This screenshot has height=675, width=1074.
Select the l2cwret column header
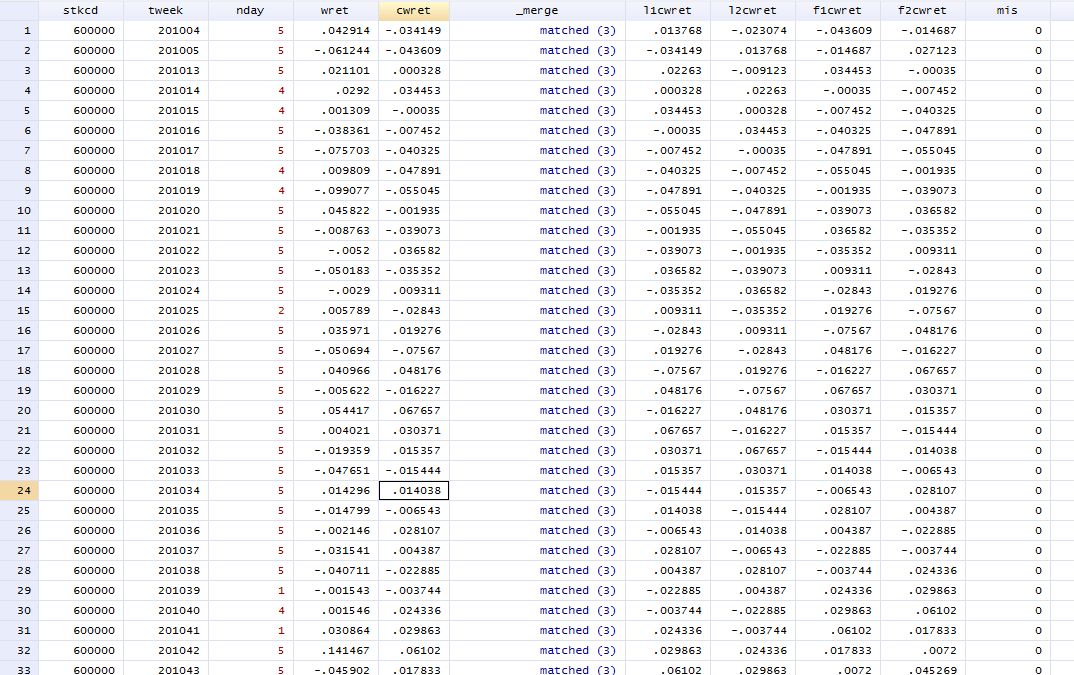point(753,11)
